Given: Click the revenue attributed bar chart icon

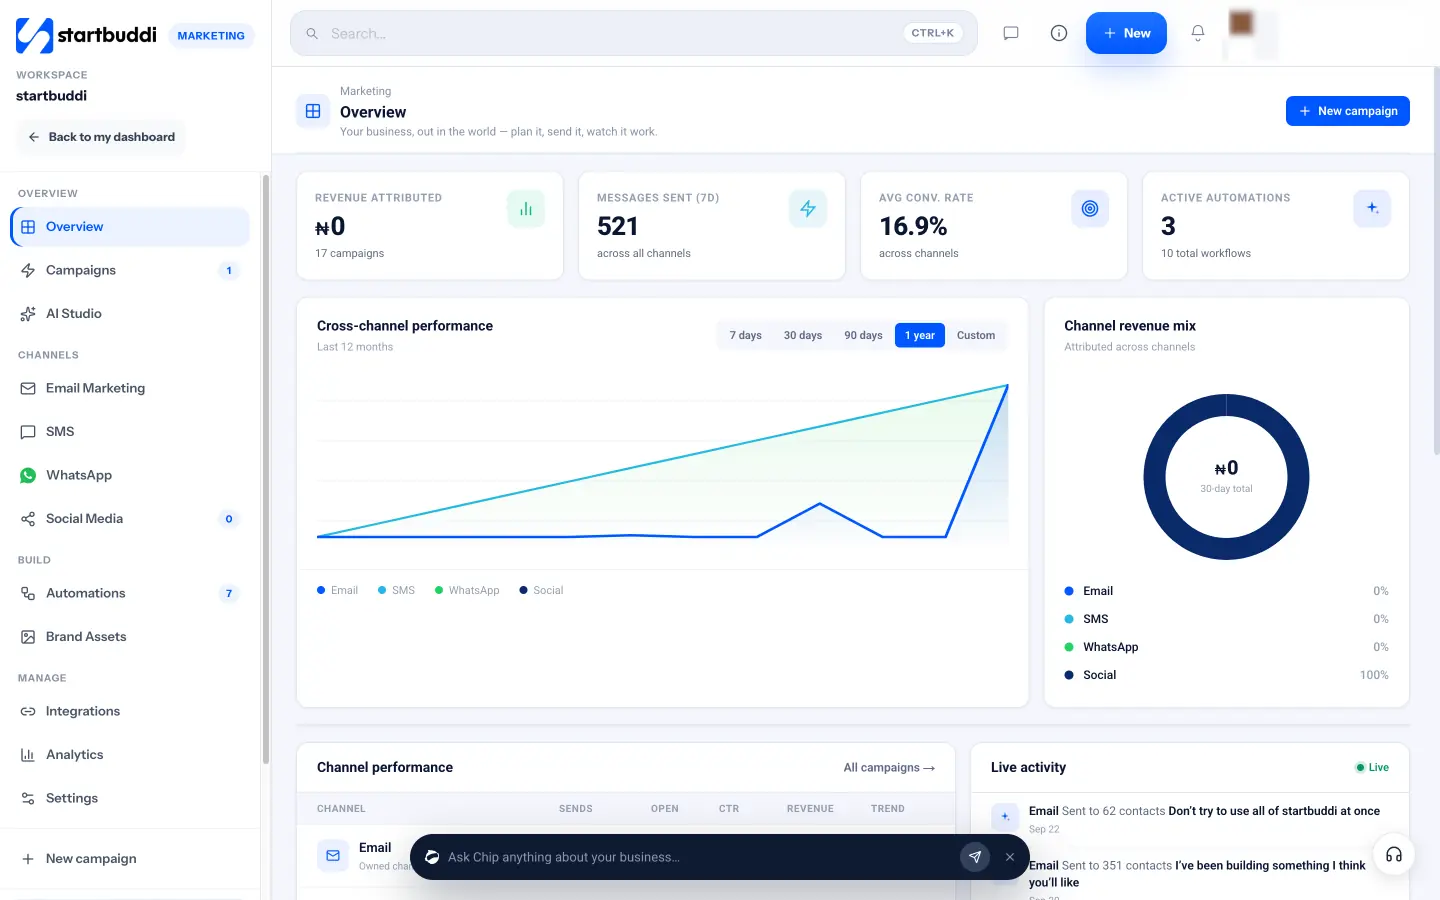Looking at the screenshot, I should pyautogui.click(x=526, y=209).
